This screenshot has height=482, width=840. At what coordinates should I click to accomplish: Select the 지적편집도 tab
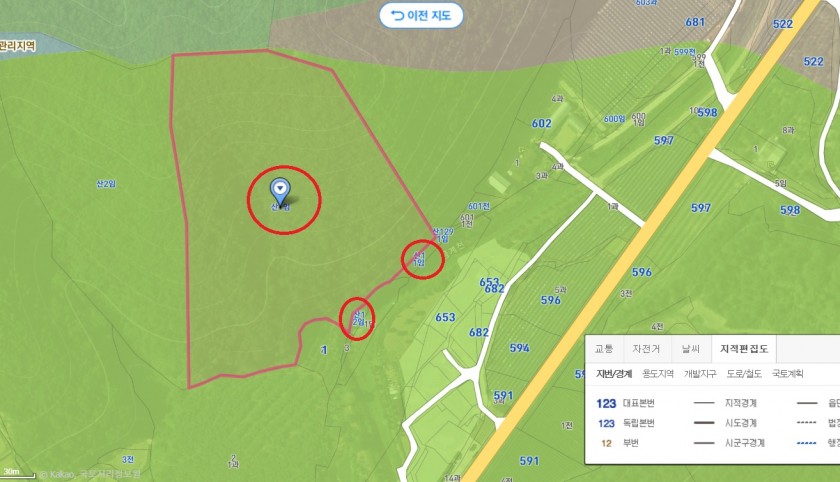coord(744,349)
